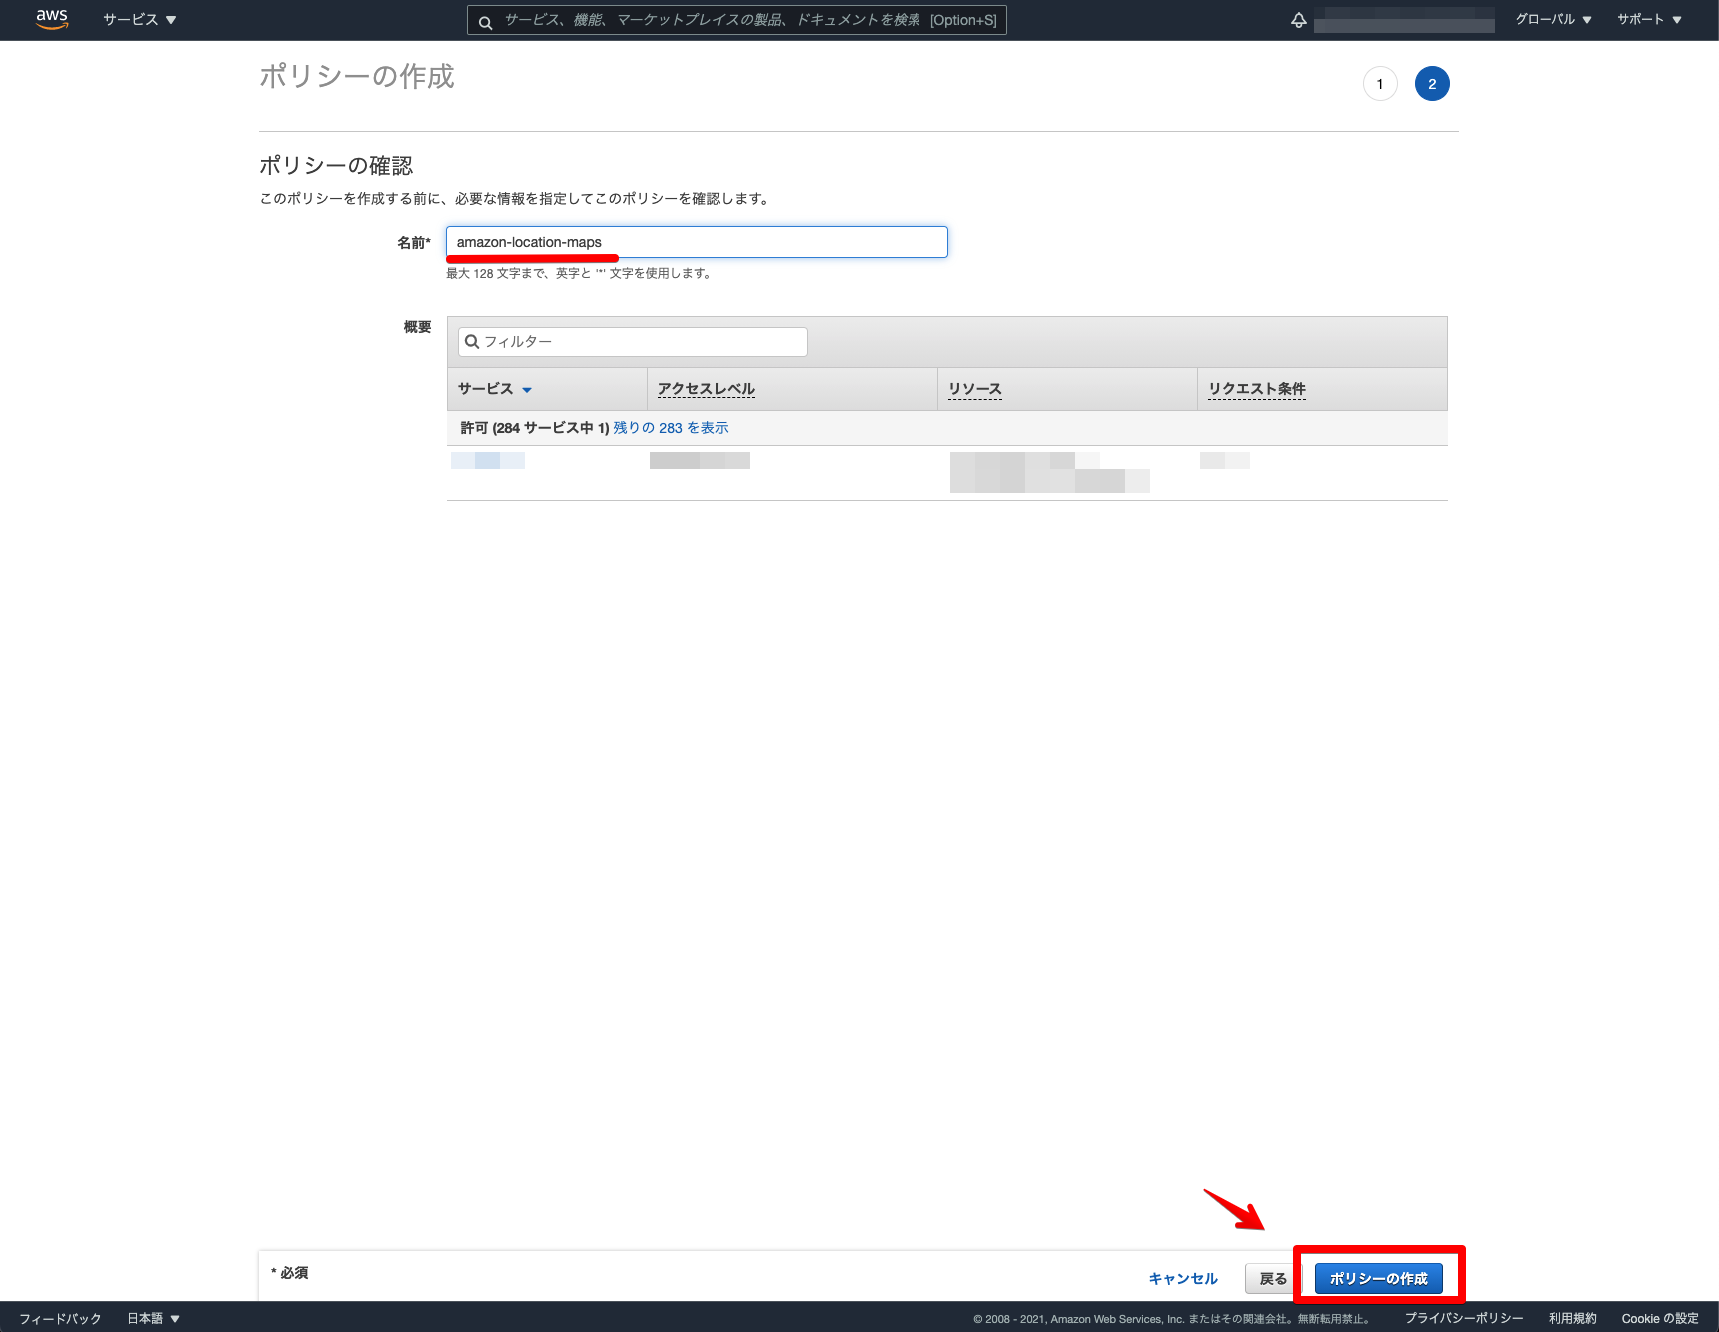Open アクセスレベル column header
This screenshot has width=1719, height=1332.
[706, 388]
